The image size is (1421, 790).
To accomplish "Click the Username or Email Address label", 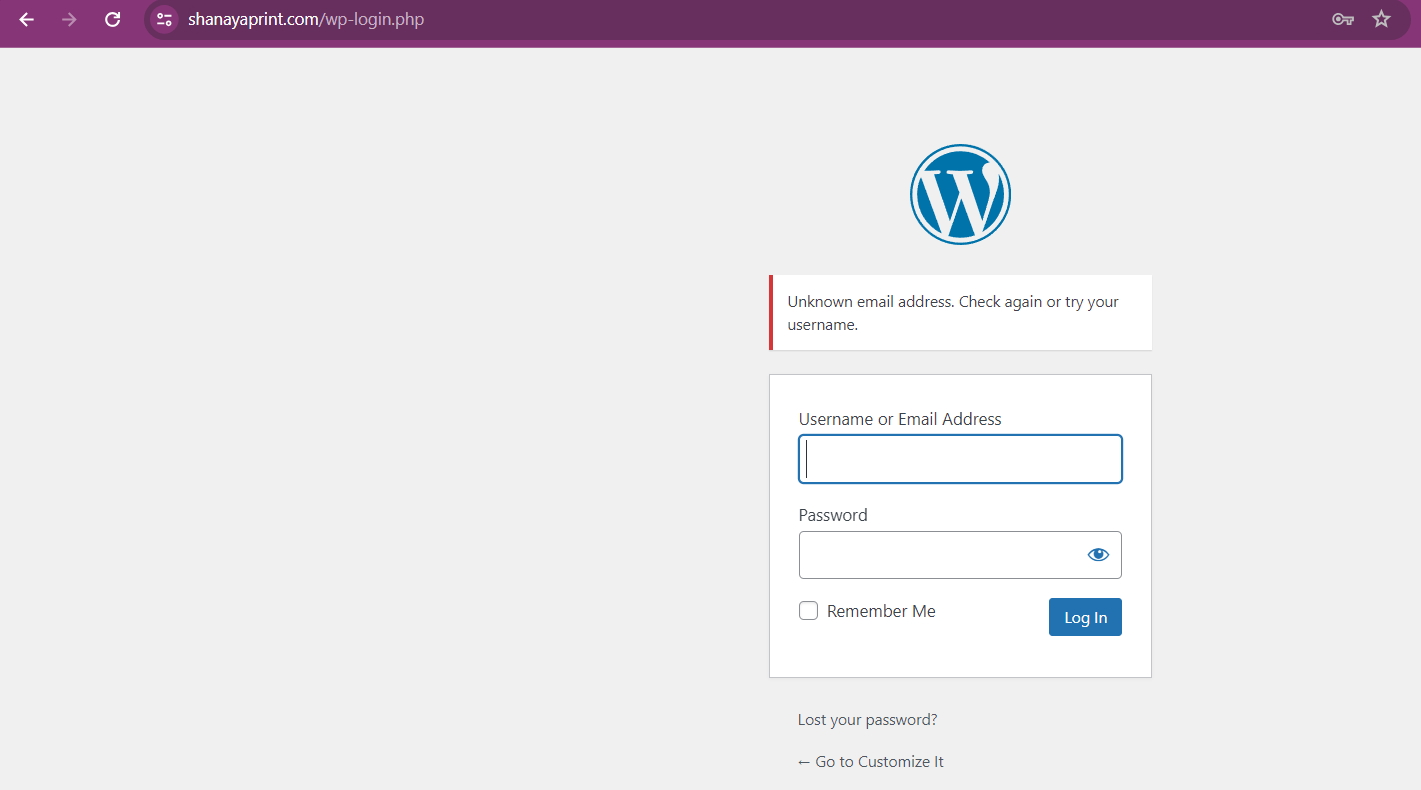I will [900, 419].
